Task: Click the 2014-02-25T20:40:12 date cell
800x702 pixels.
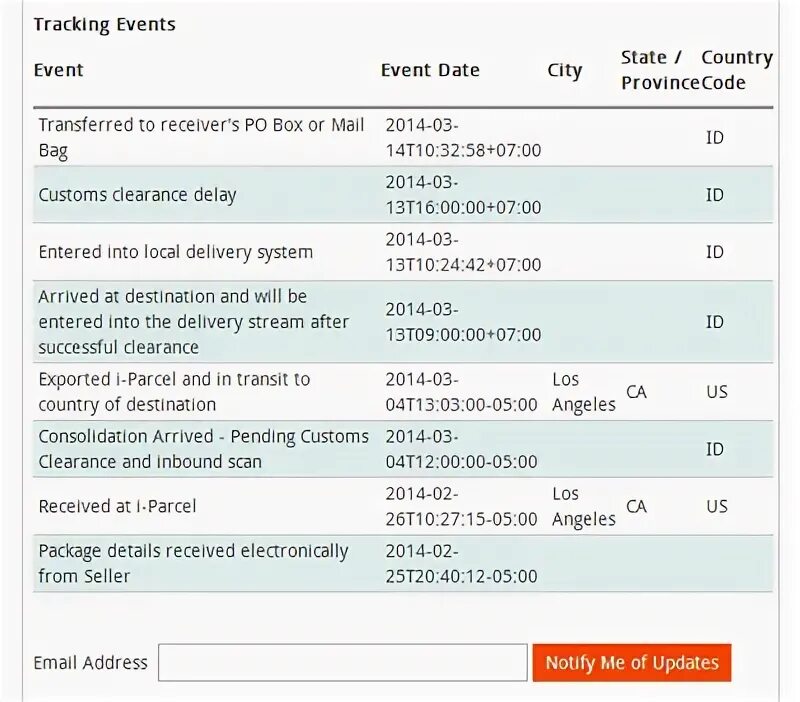Action: (461, 563)
